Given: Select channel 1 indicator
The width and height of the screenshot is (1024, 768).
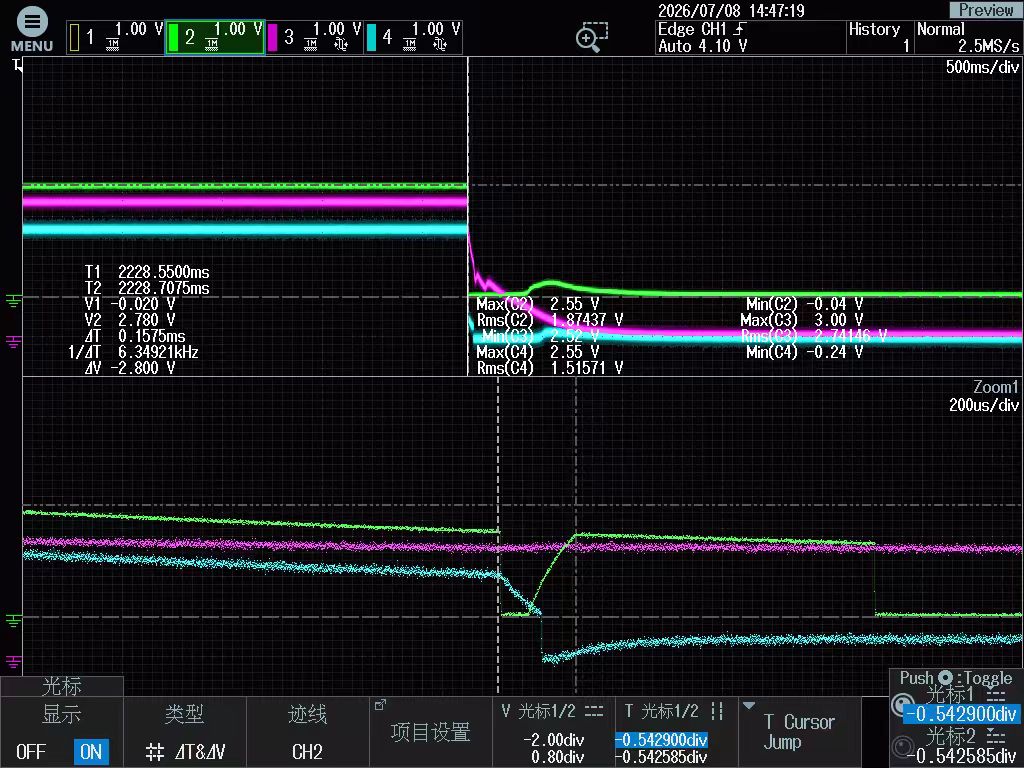Looking at the screenshot, I should click(115, 37).
